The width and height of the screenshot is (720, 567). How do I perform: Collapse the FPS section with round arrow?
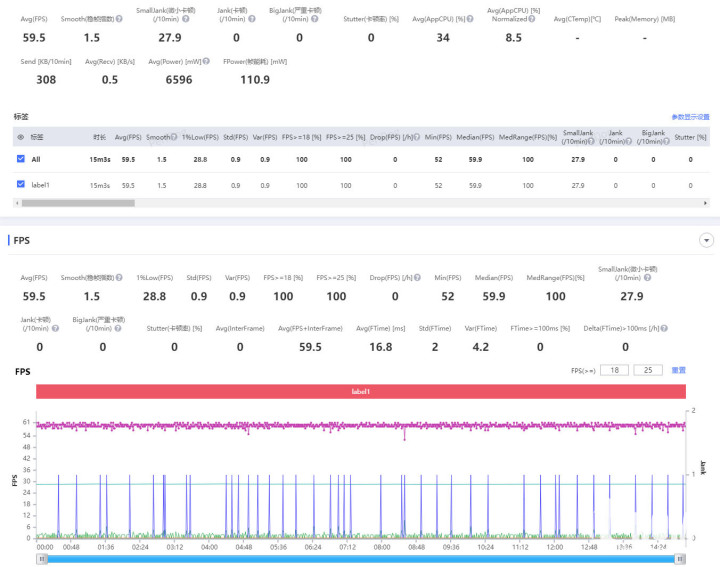tap(707, 241)
